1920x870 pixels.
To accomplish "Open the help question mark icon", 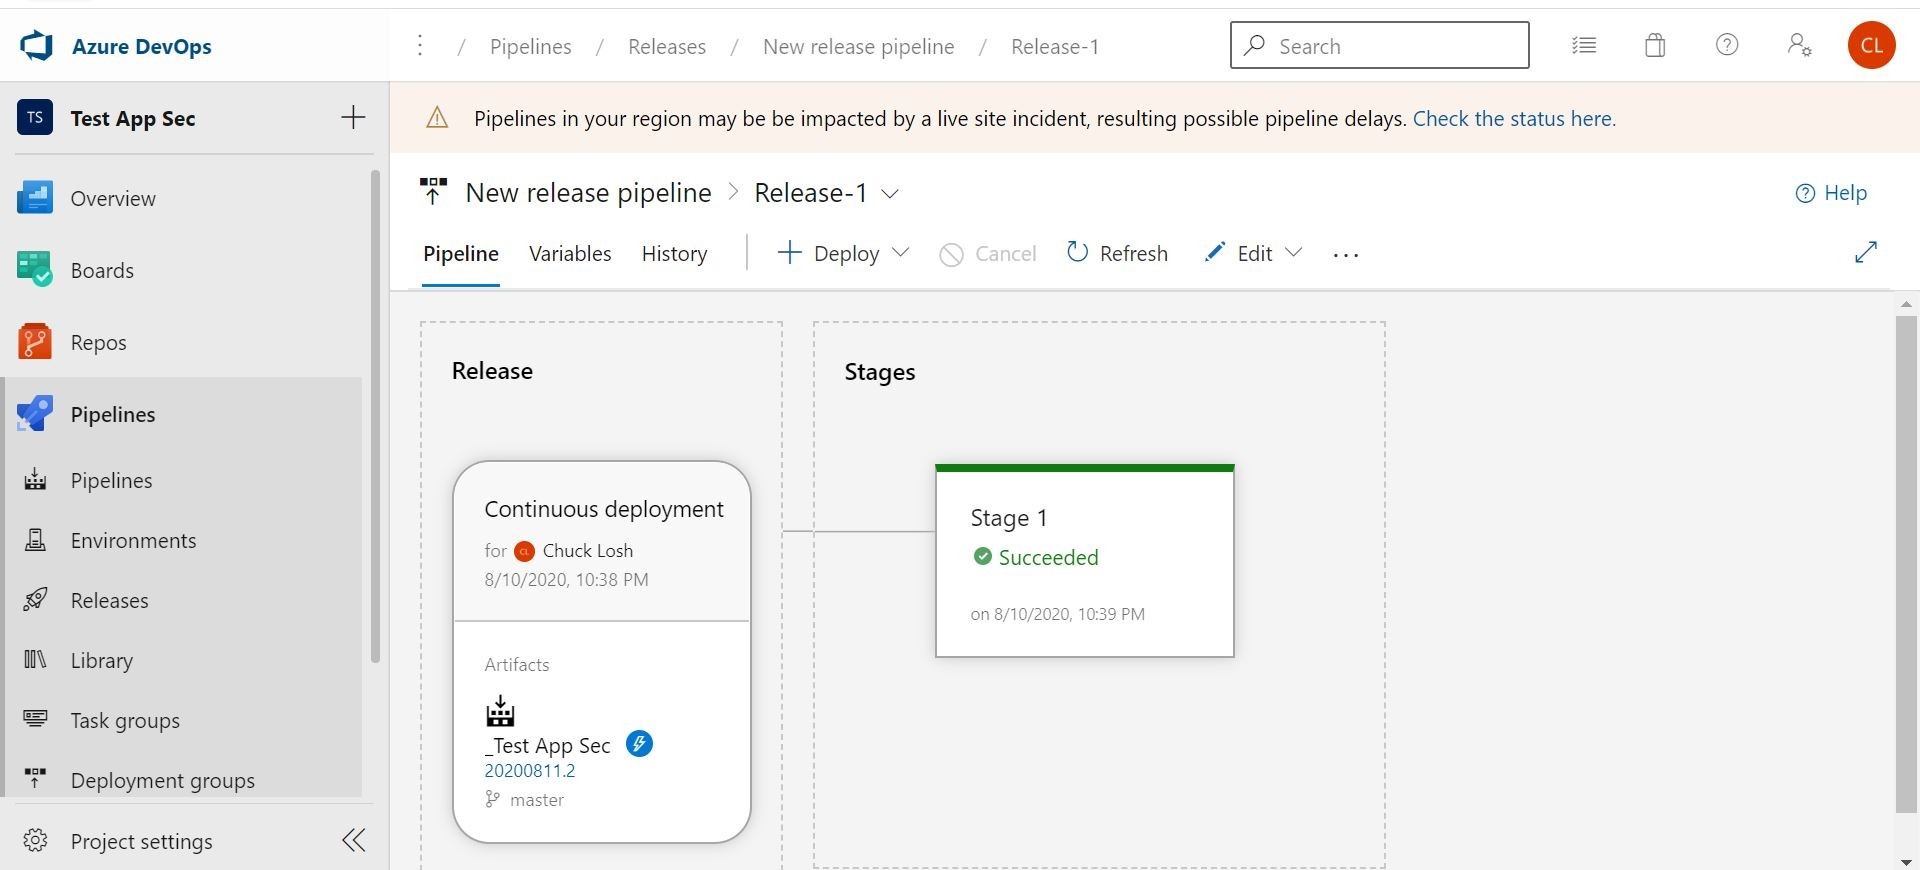I will pos(1727,45).
